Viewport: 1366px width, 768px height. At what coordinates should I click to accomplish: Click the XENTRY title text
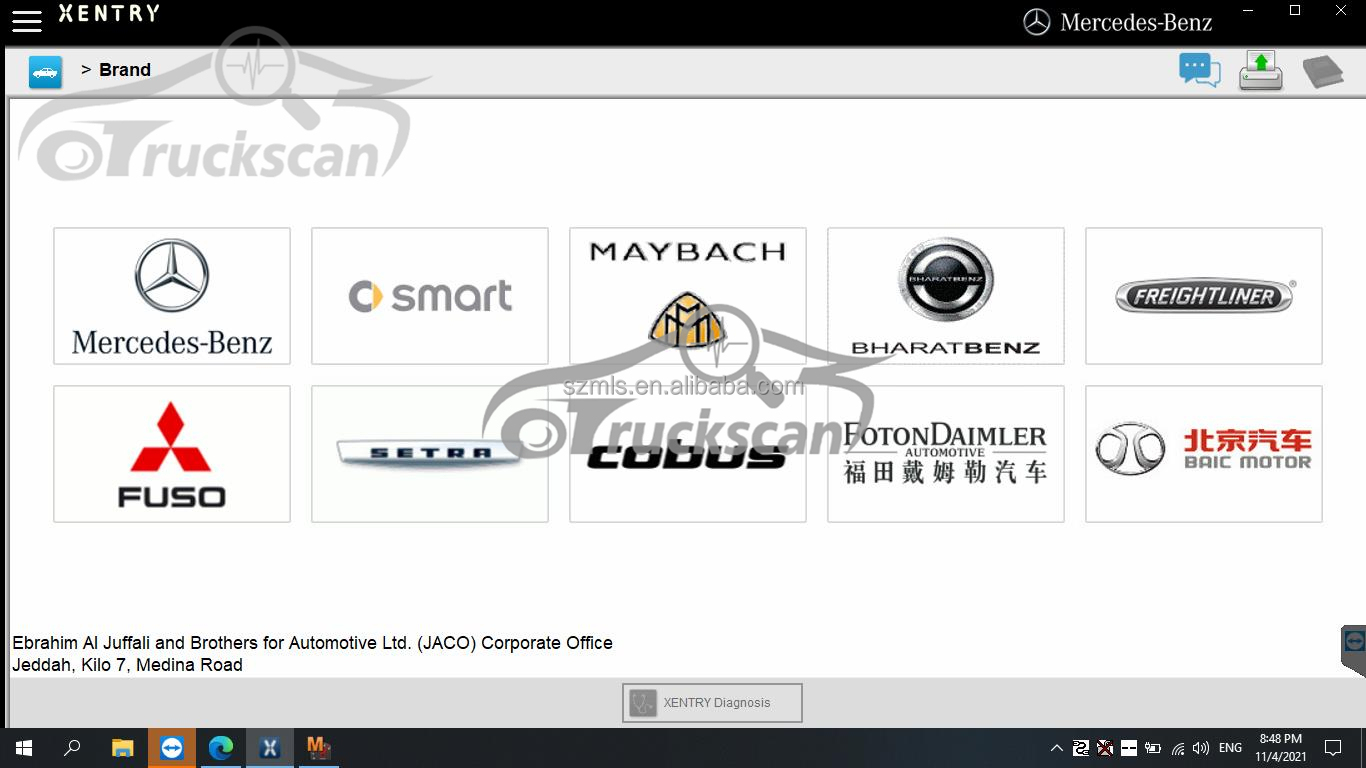point(109,14)
